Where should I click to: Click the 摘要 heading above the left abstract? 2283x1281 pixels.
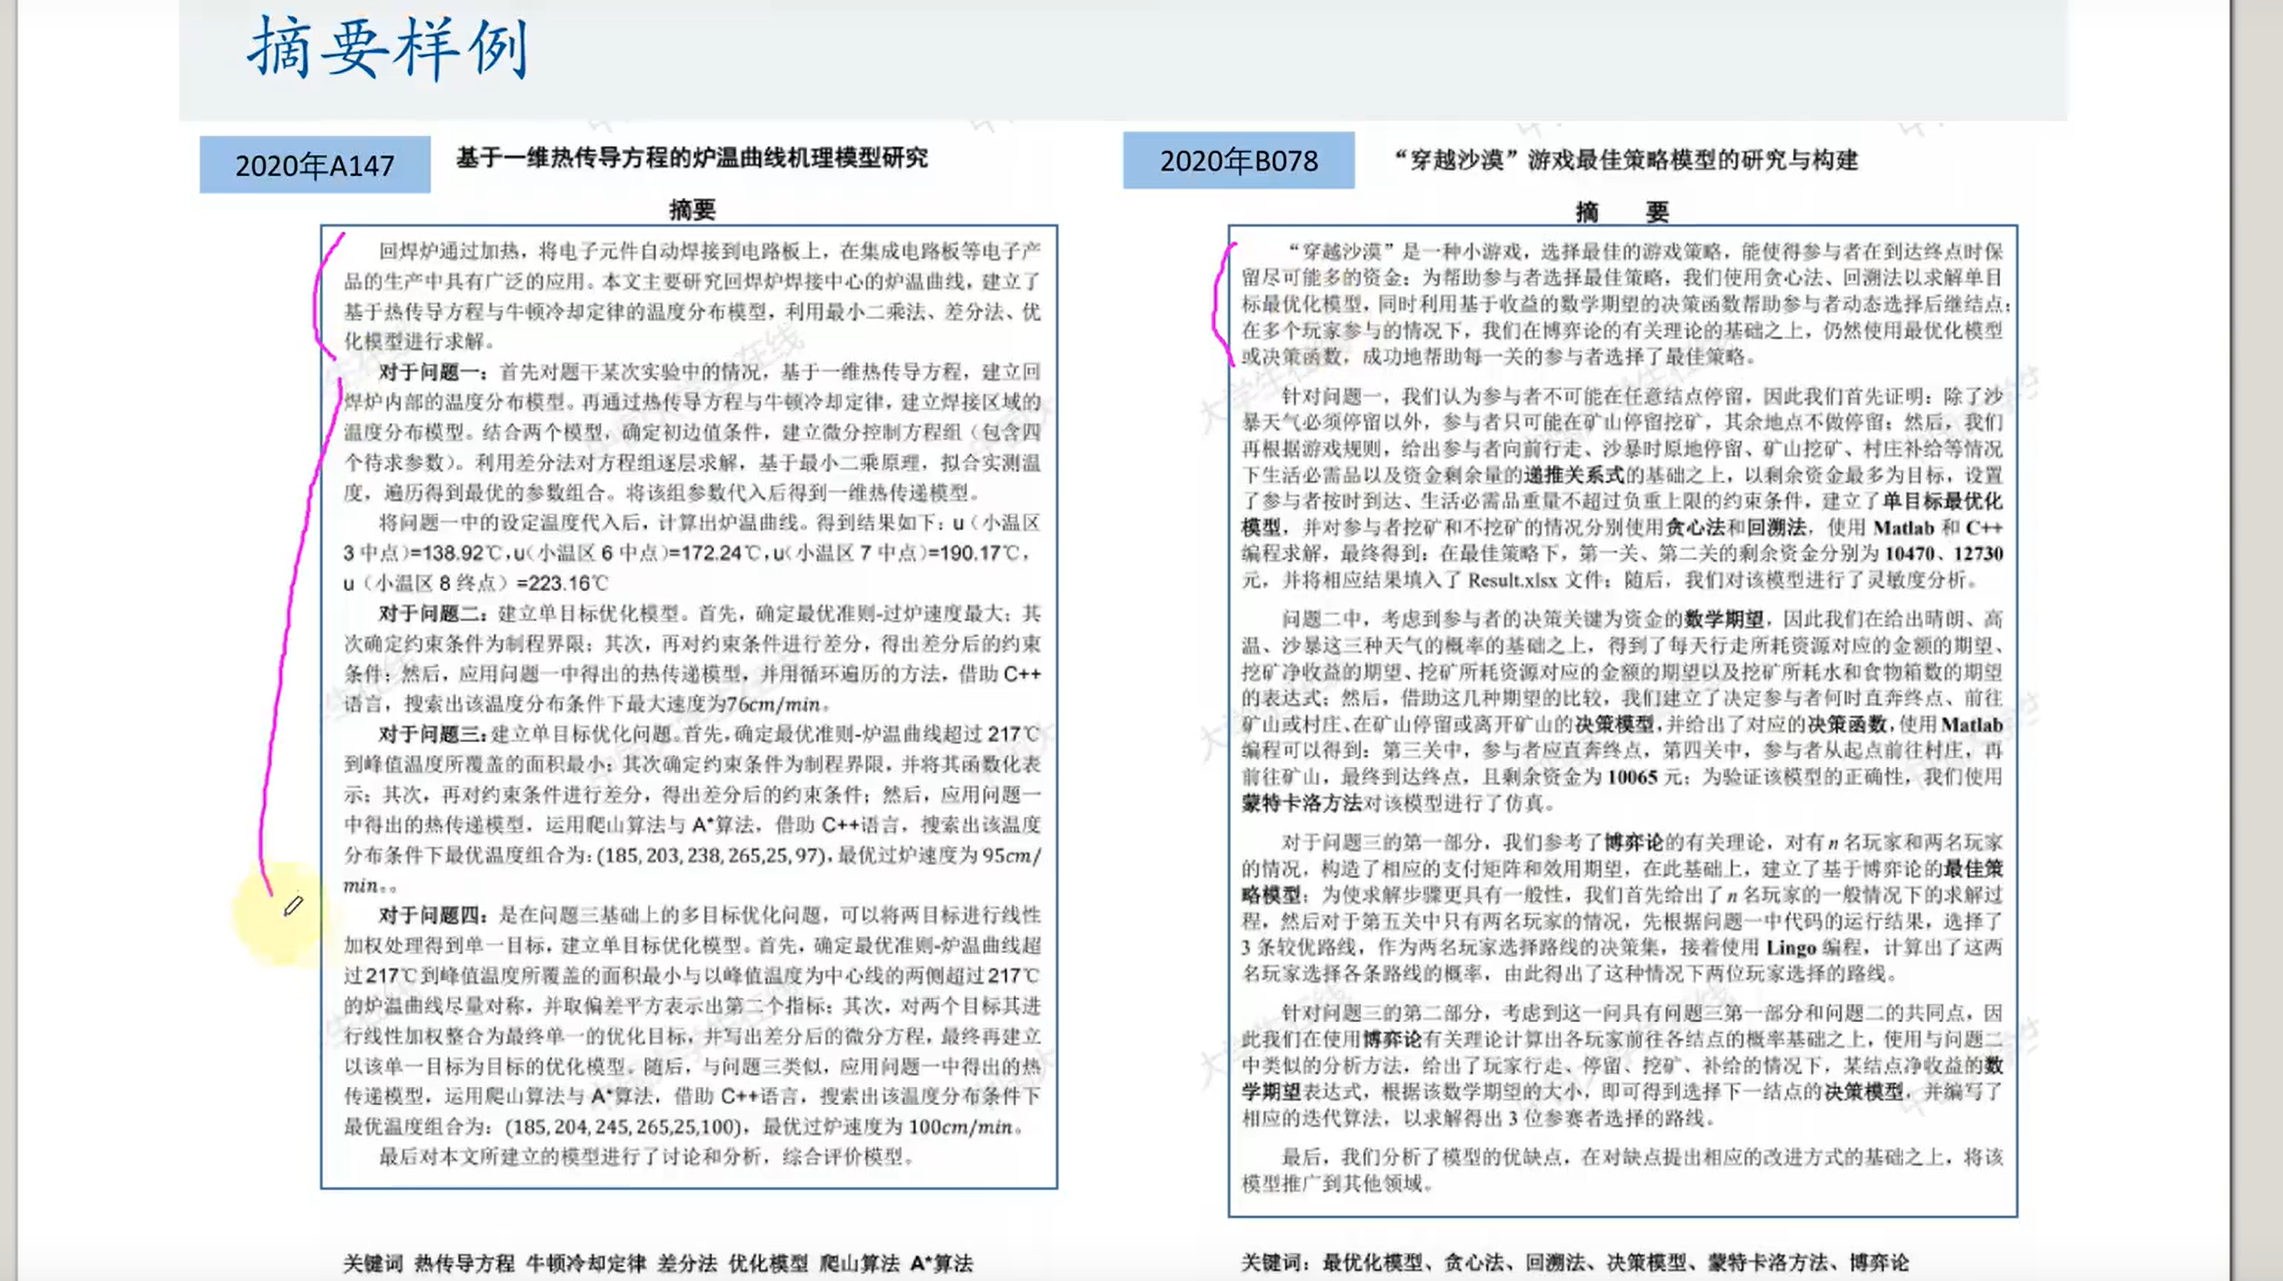tap(692, 209)
